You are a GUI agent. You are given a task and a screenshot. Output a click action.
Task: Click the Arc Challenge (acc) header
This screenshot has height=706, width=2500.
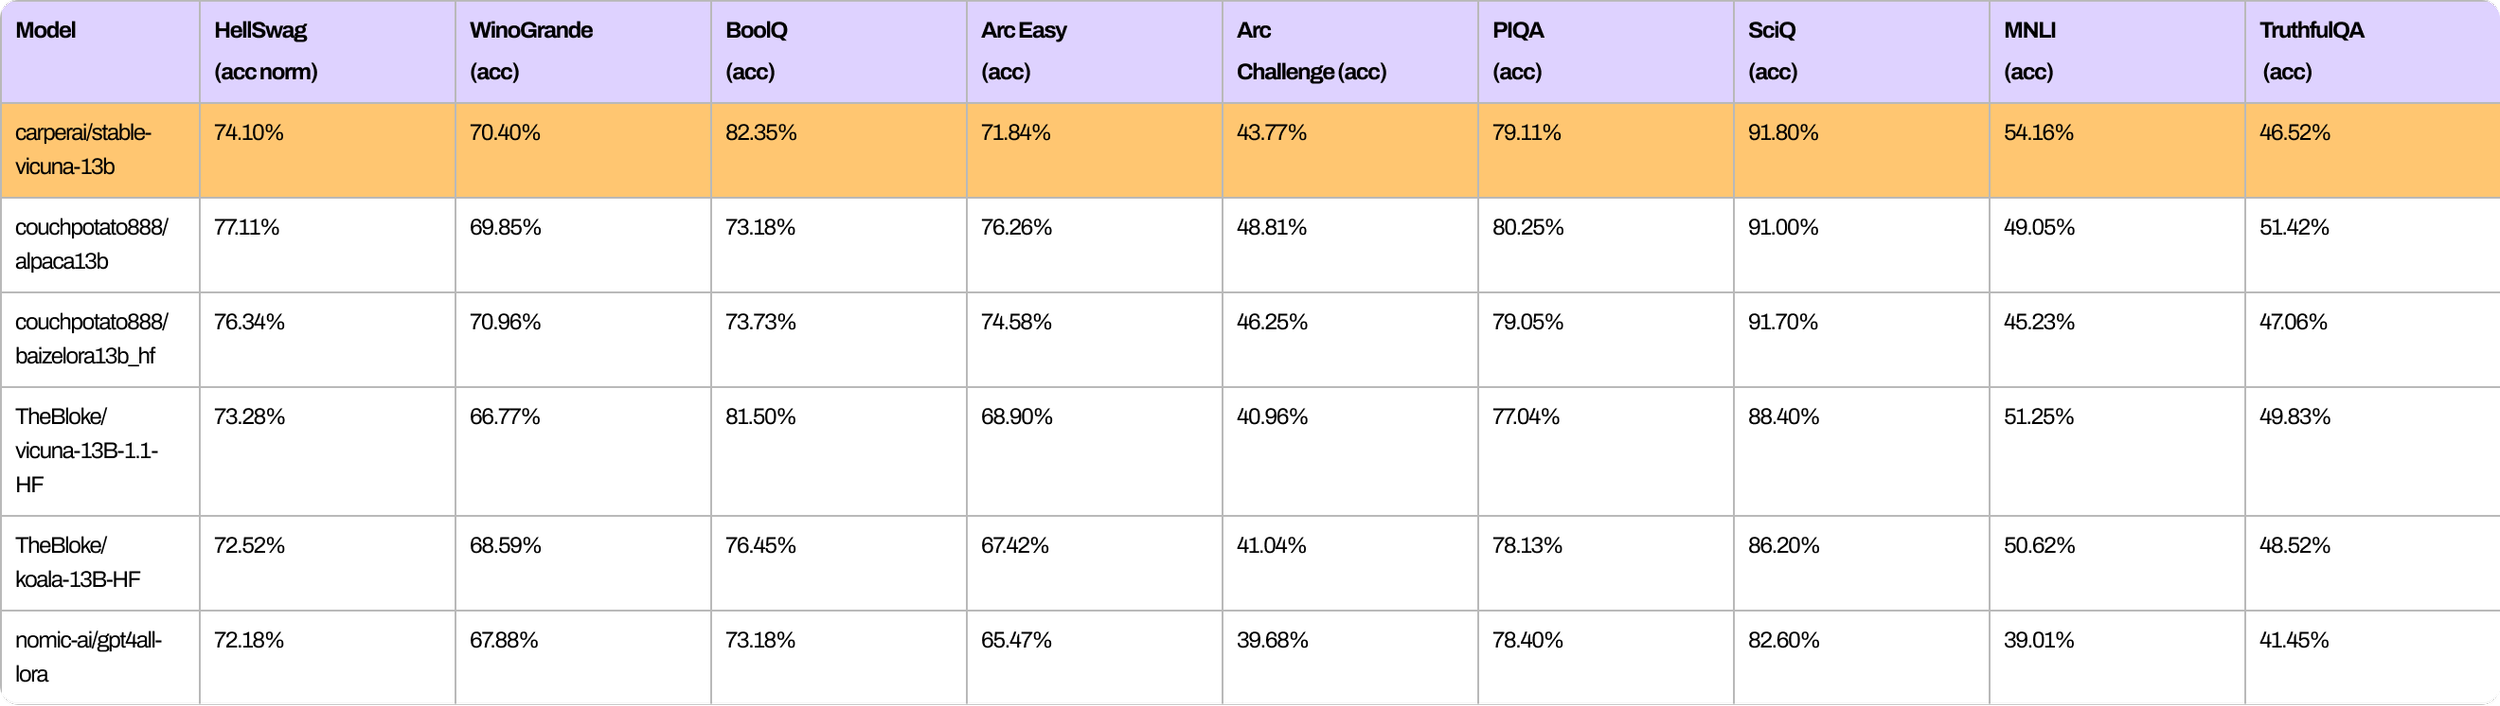1350,51
